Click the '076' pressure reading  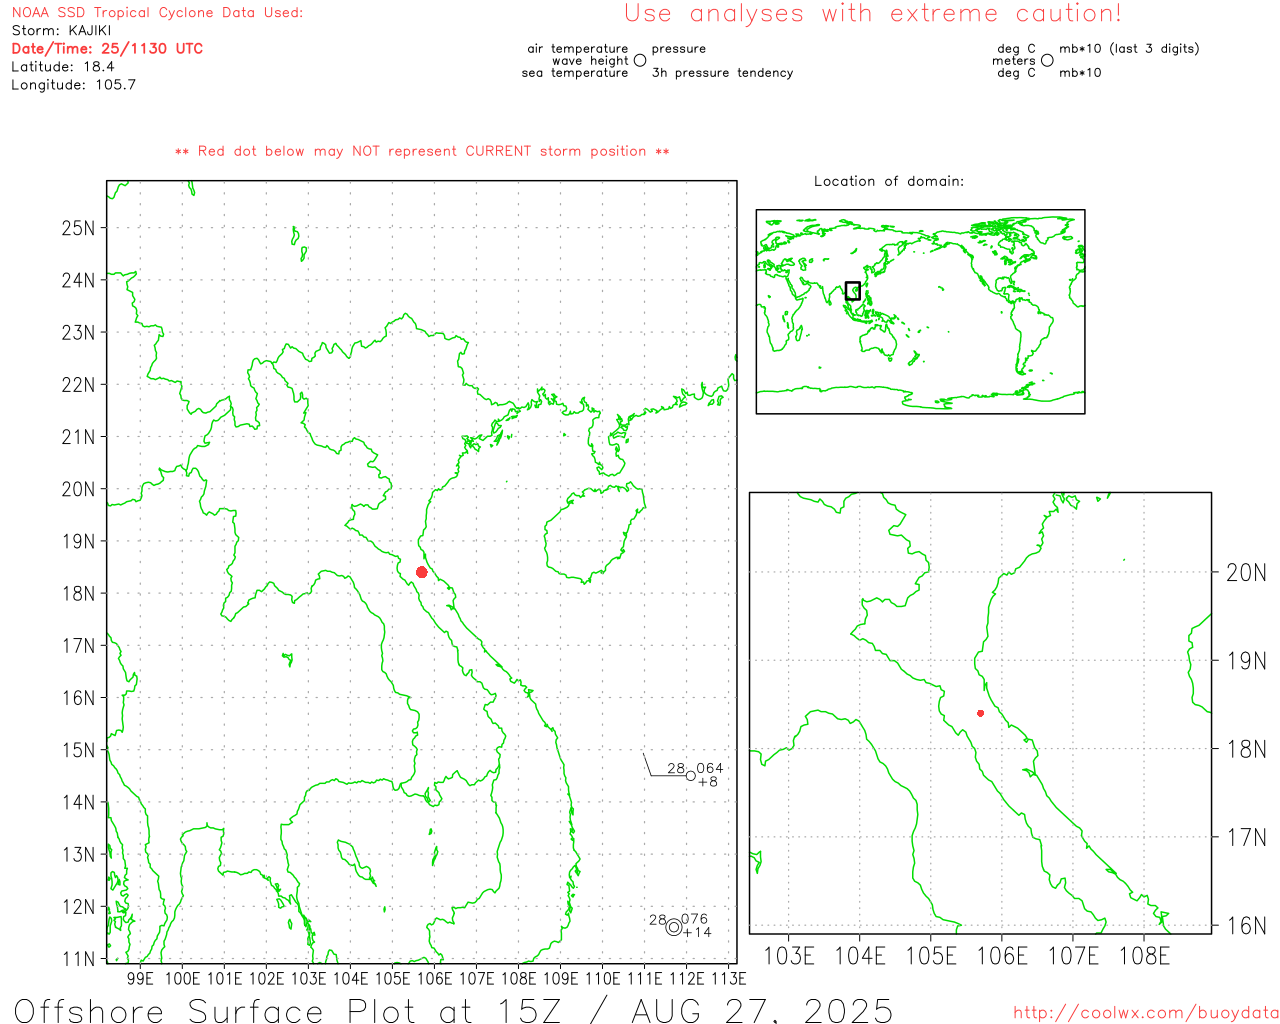(695, 920)
